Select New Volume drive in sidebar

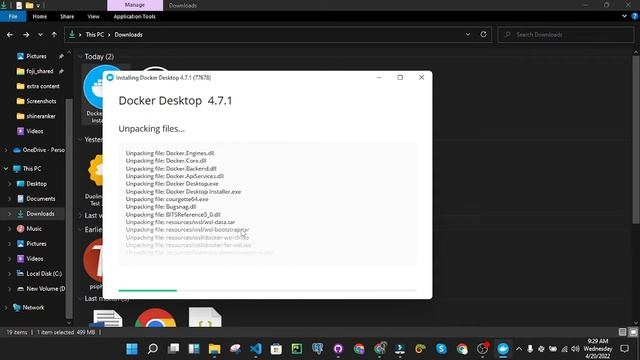coord(45,289)
